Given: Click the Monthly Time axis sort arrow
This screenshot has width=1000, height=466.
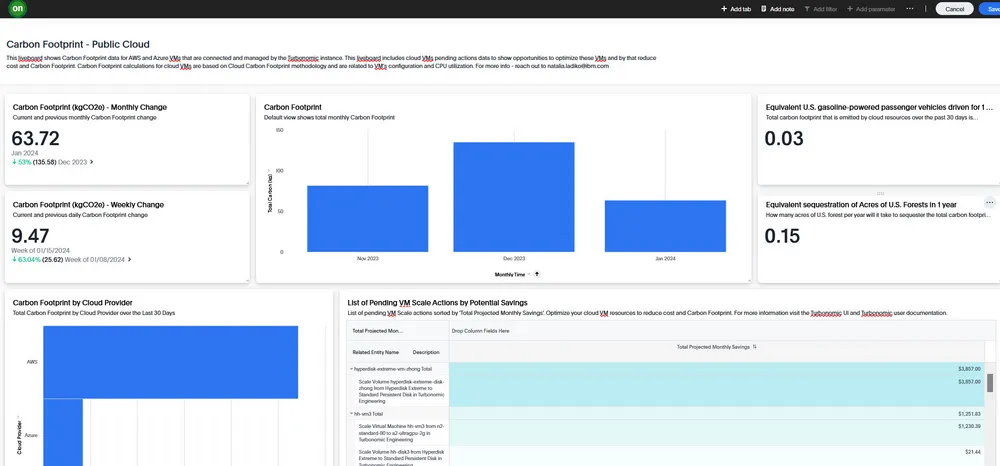Looking at the screenshot, I should point(537,273).
